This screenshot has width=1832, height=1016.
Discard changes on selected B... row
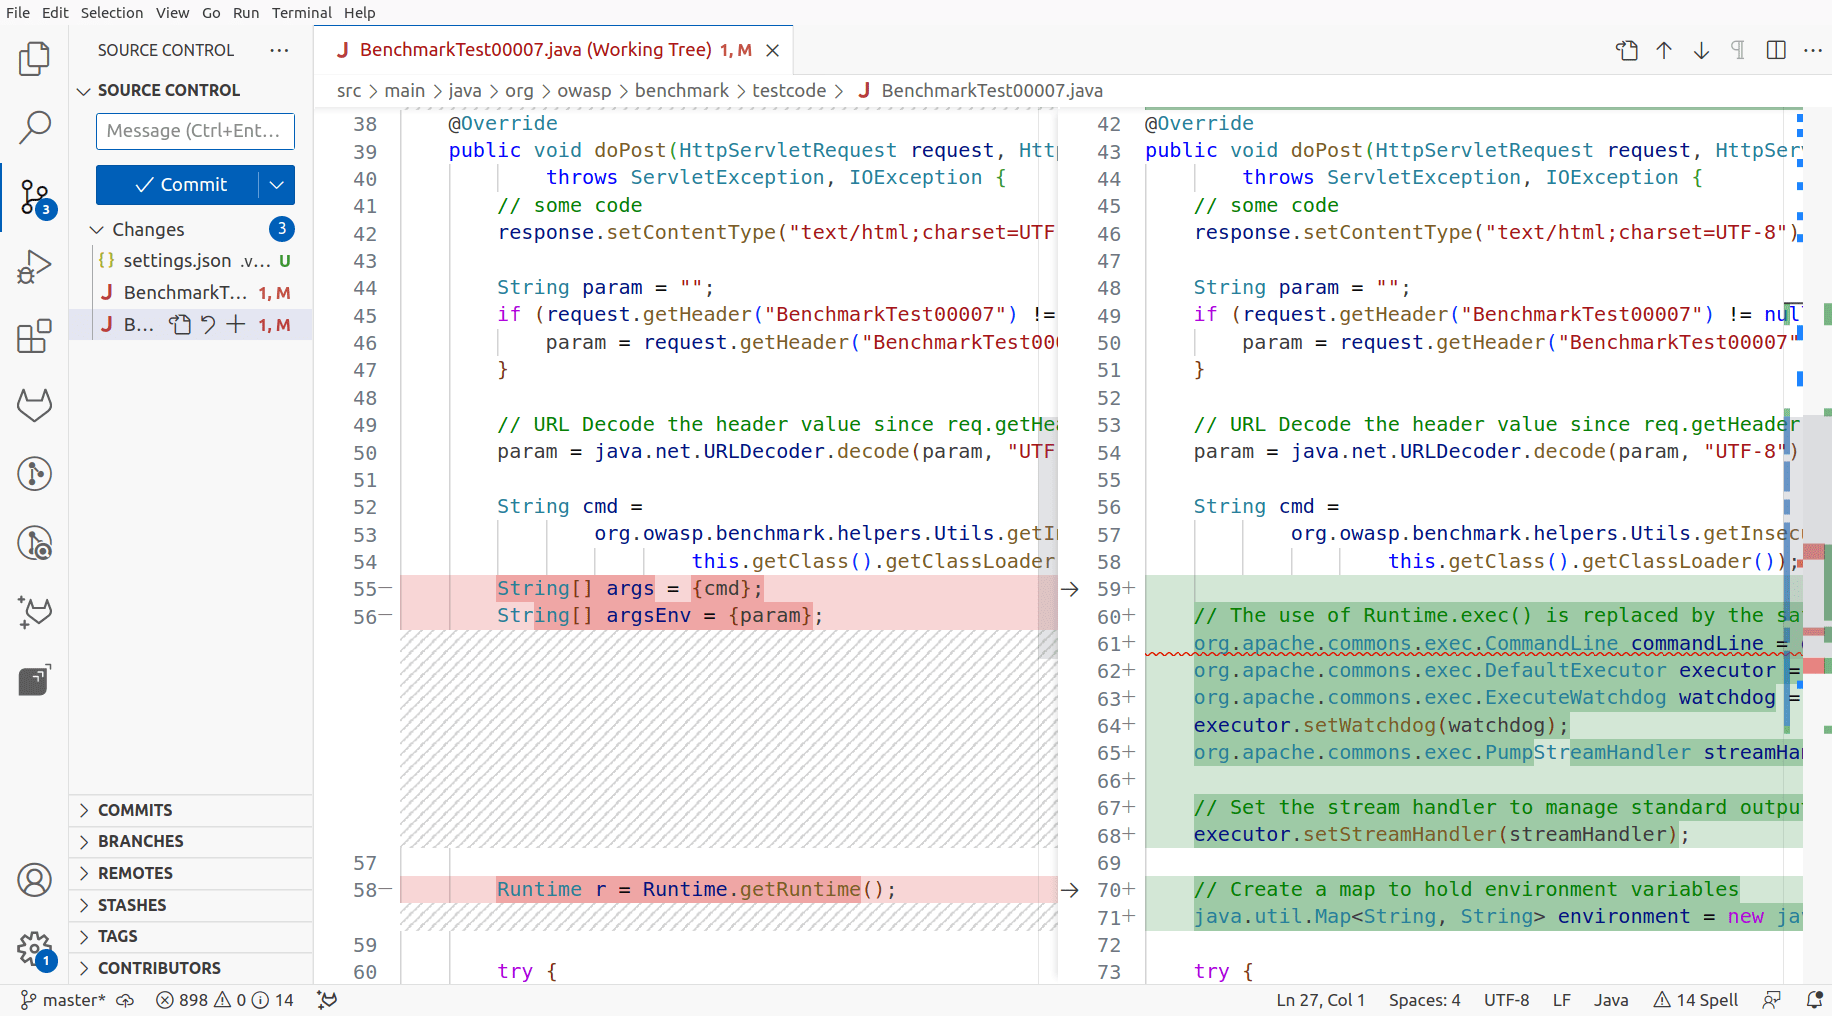click(x=208, y=324)
